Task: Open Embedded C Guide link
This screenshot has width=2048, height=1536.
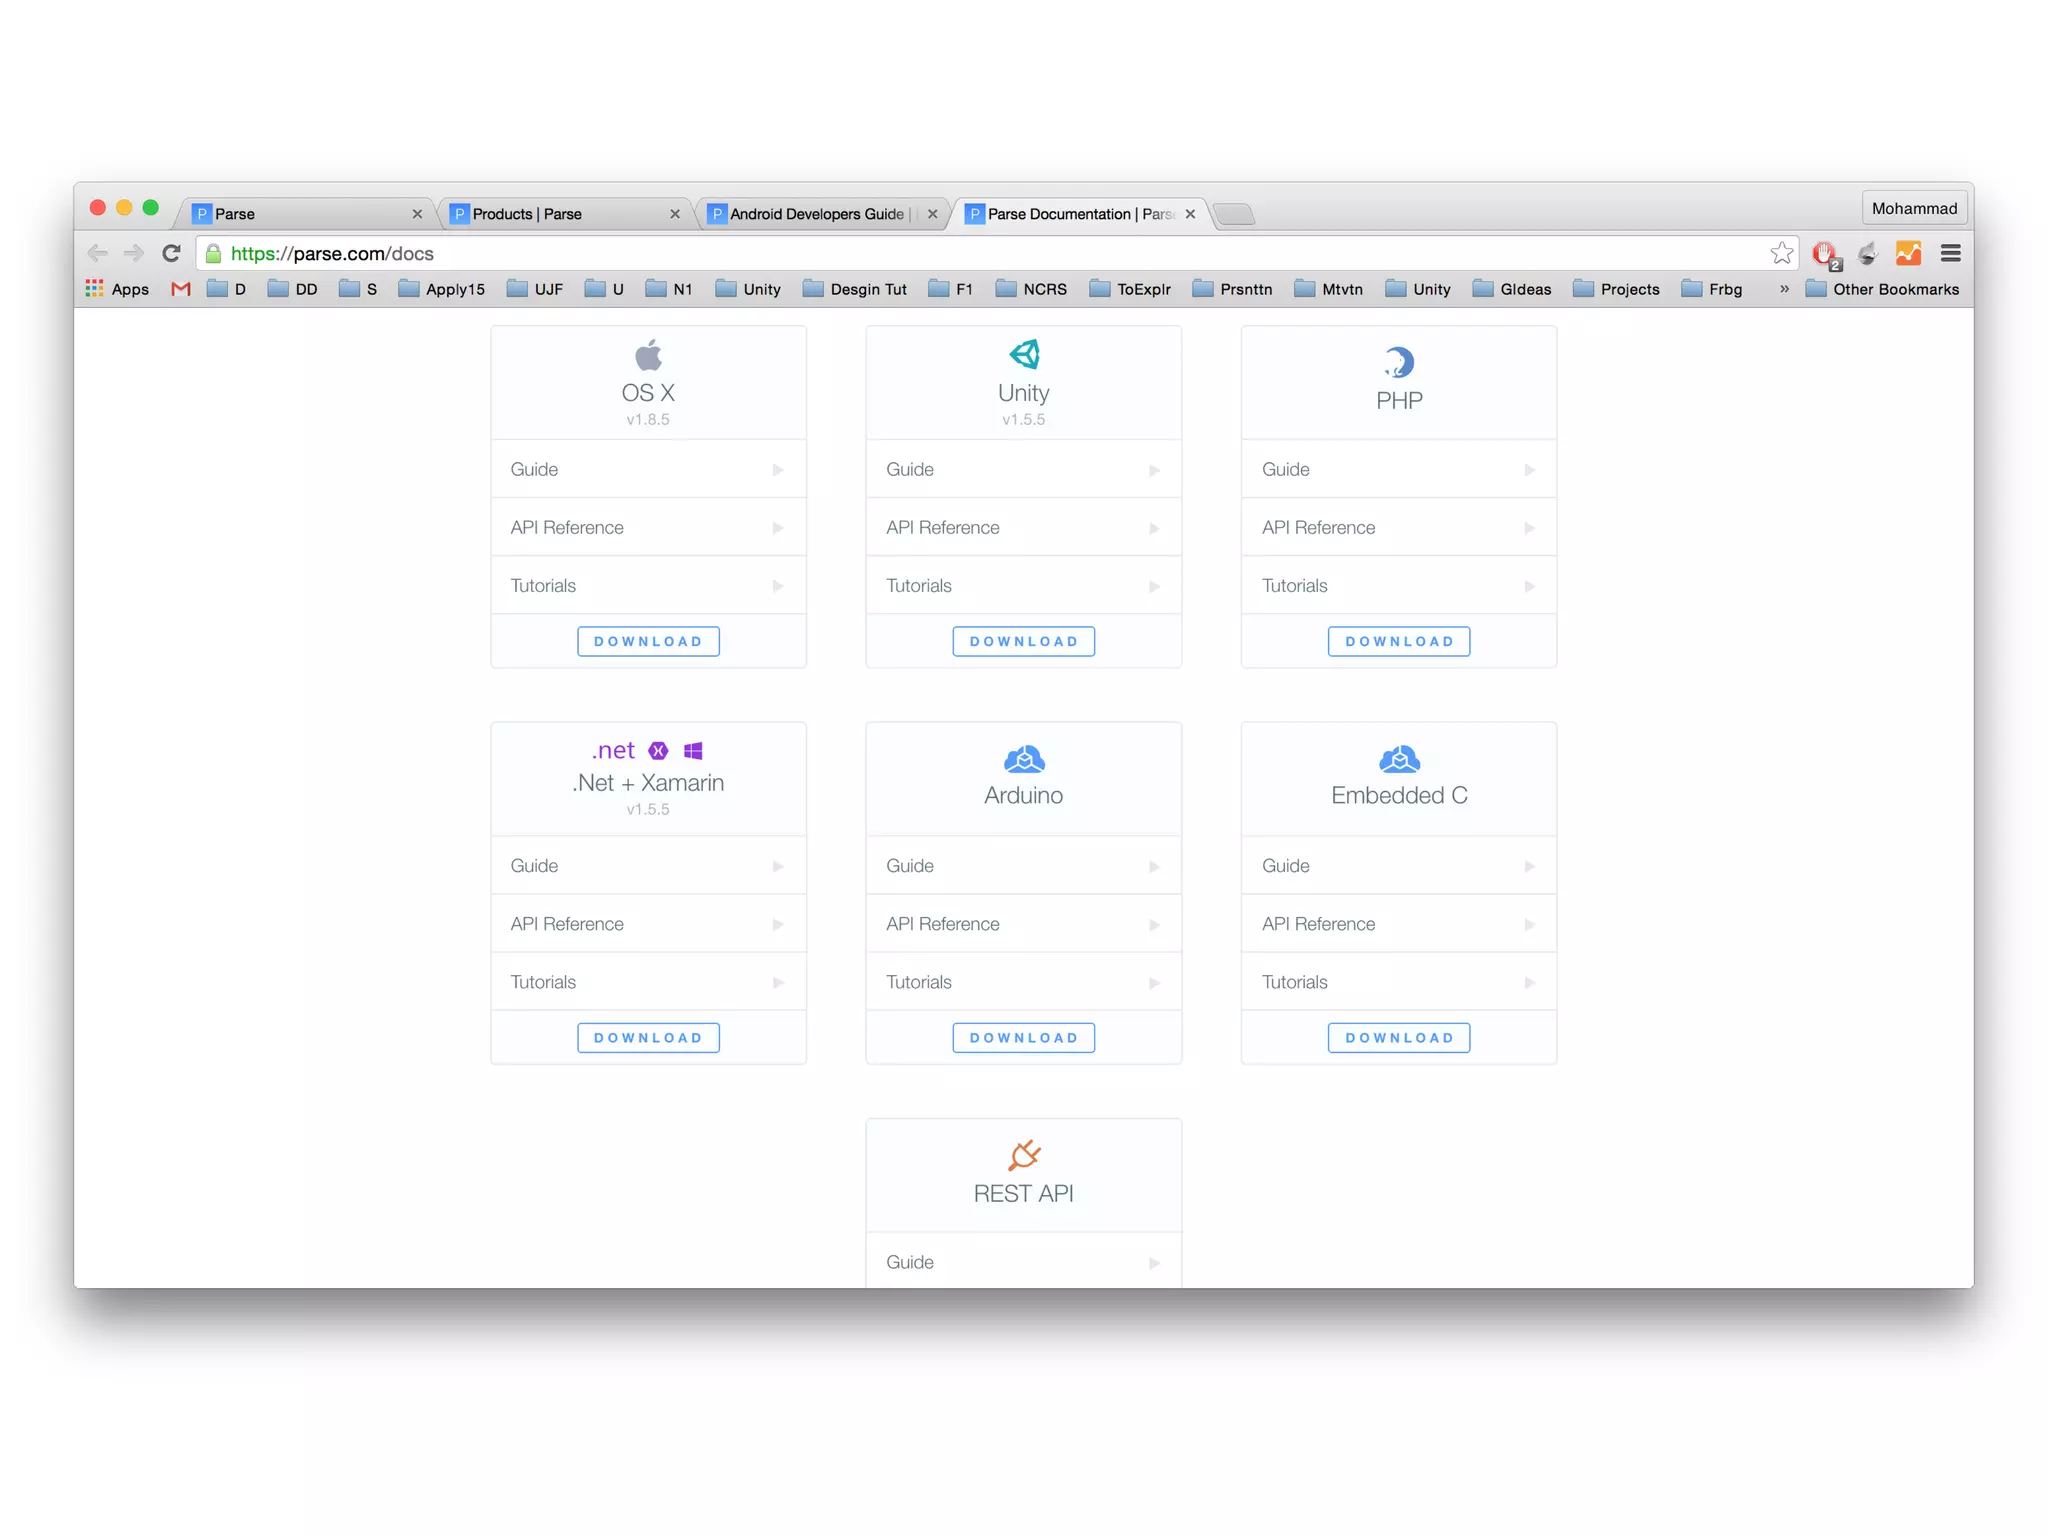Action: click(x=1399, y=866)
